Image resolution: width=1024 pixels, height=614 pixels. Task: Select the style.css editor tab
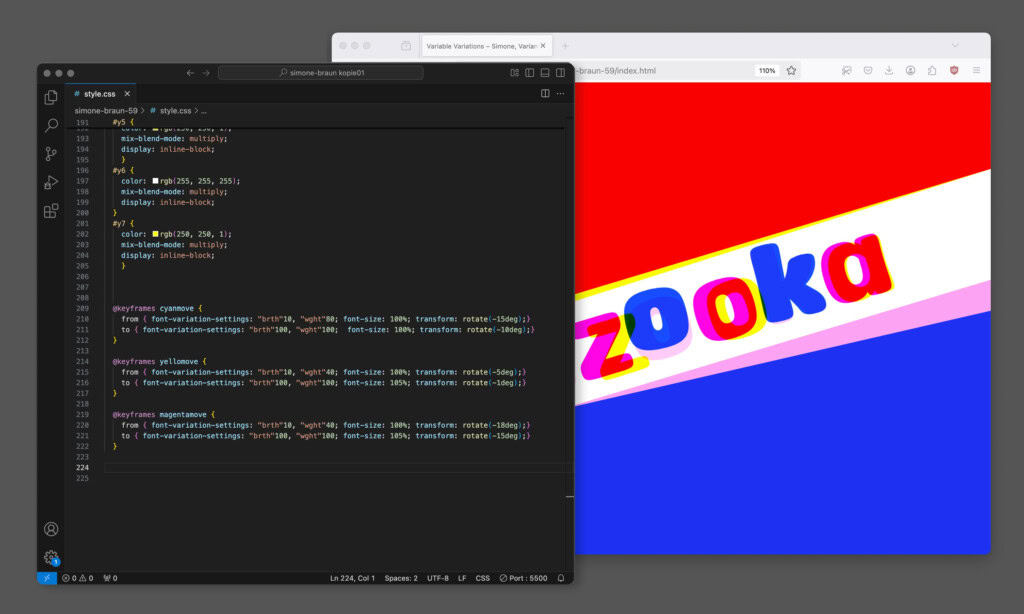[99, 93]
